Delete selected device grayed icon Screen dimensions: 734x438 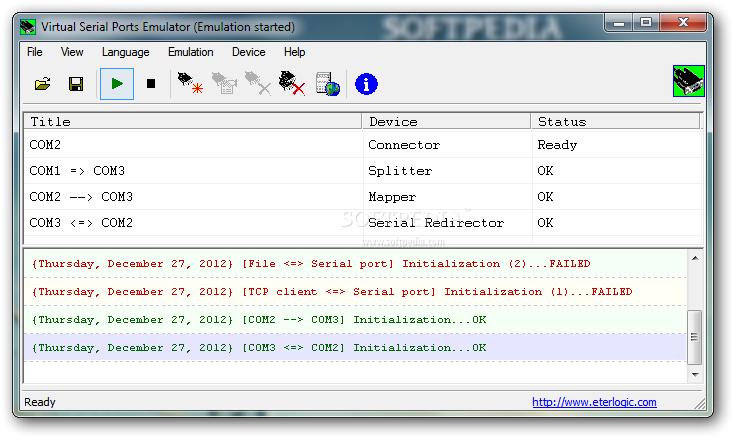tap(258, 83)
